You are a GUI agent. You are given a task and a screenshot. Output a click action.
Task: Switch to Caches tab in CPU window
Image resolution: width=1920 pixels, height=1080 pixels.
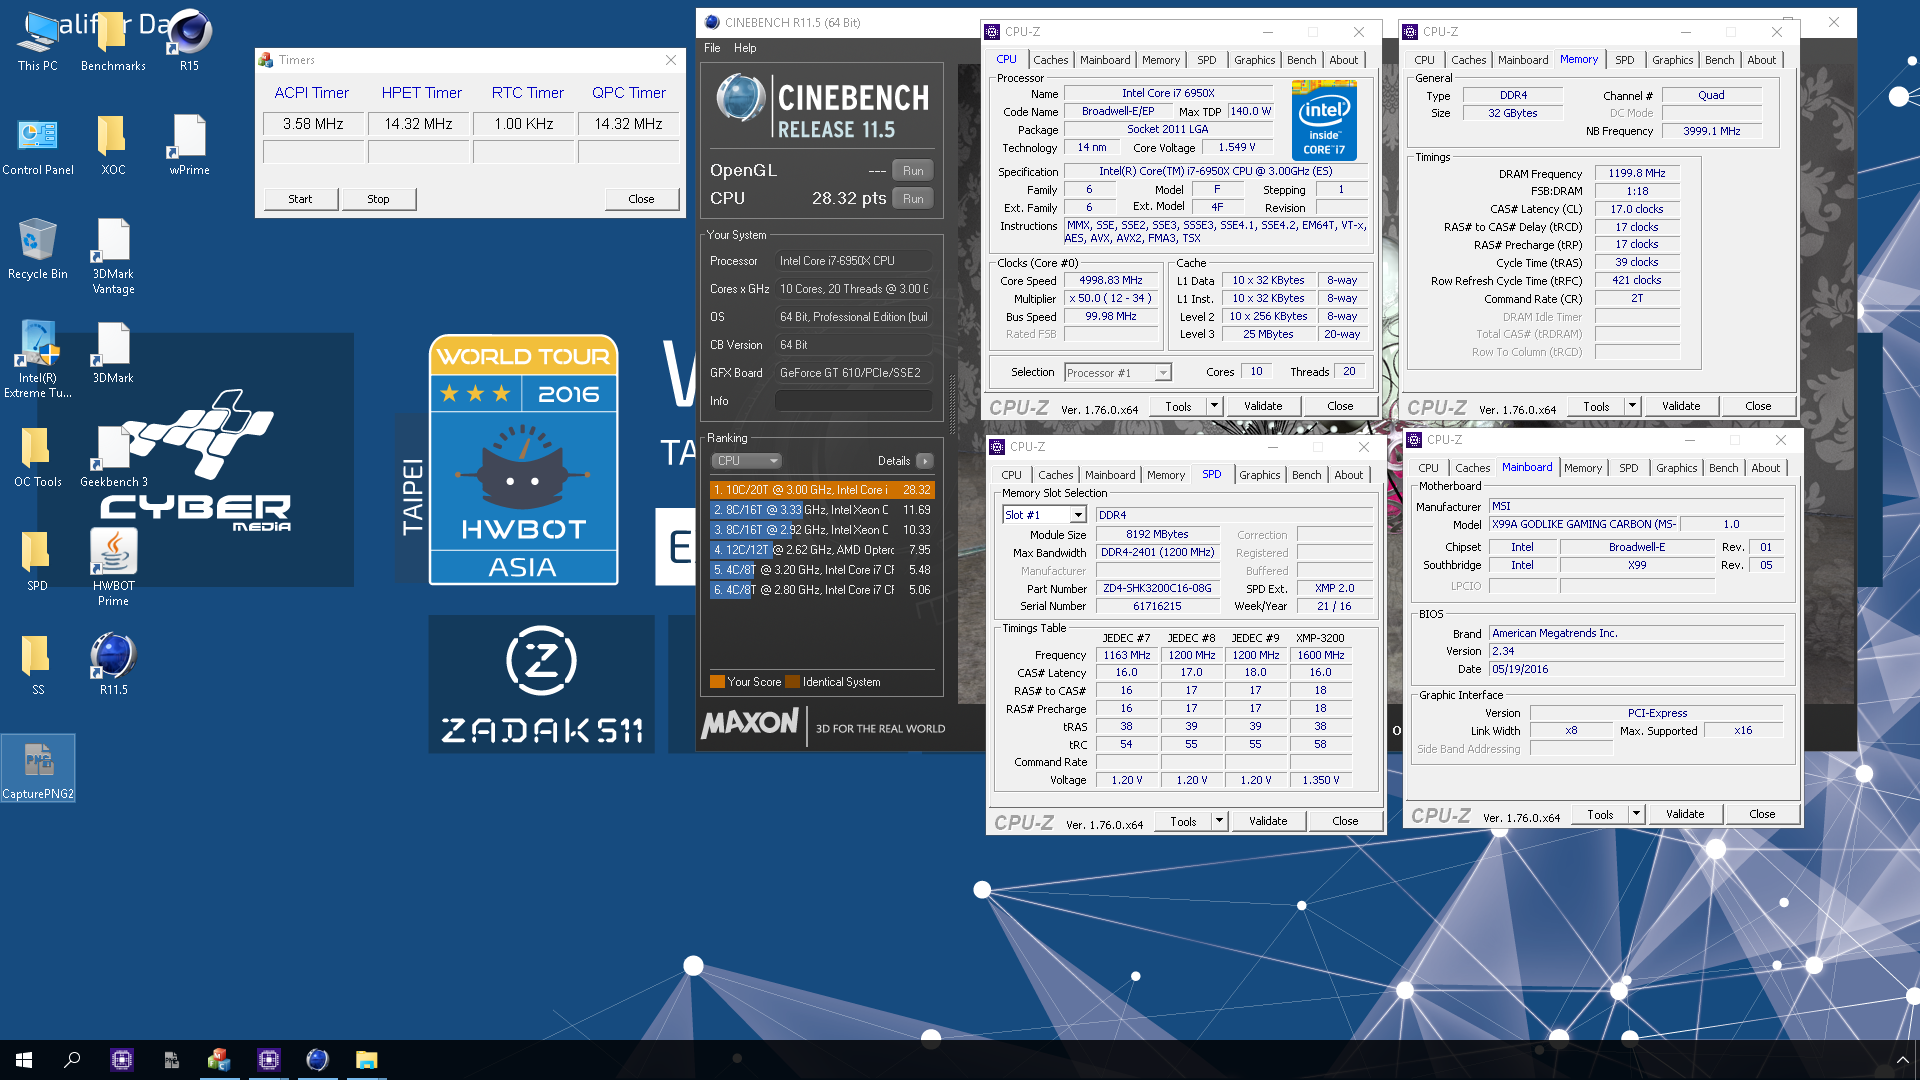click(x=1051, y=60)
